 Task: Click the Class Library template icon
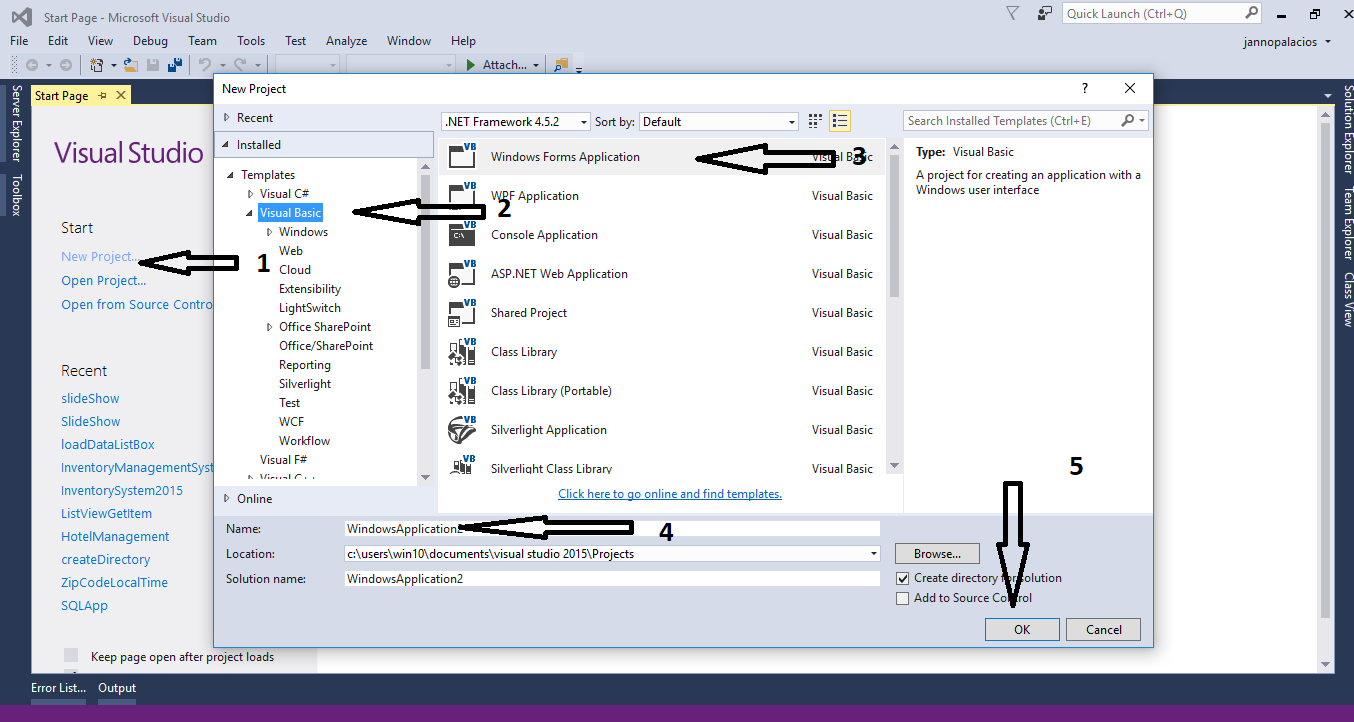pyautogui.click(x=461, y=351)
